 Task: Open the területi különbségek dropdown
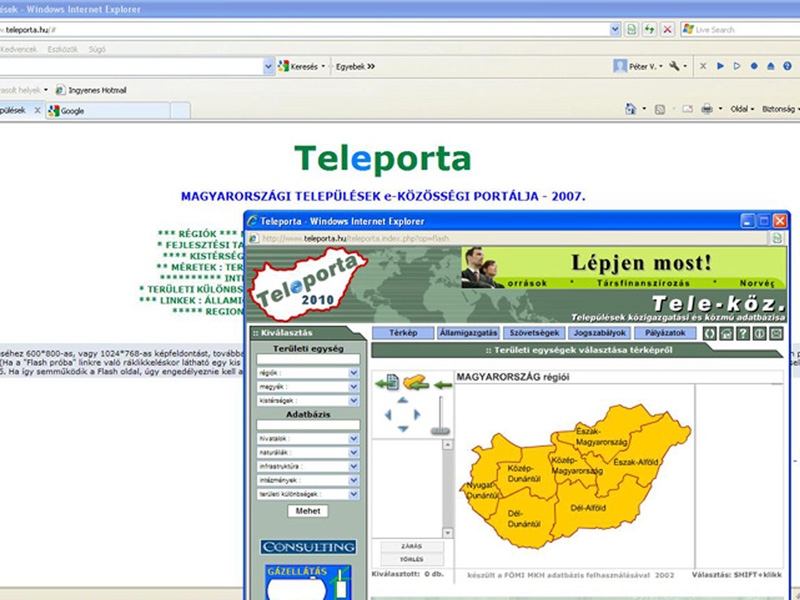point(354,494)
